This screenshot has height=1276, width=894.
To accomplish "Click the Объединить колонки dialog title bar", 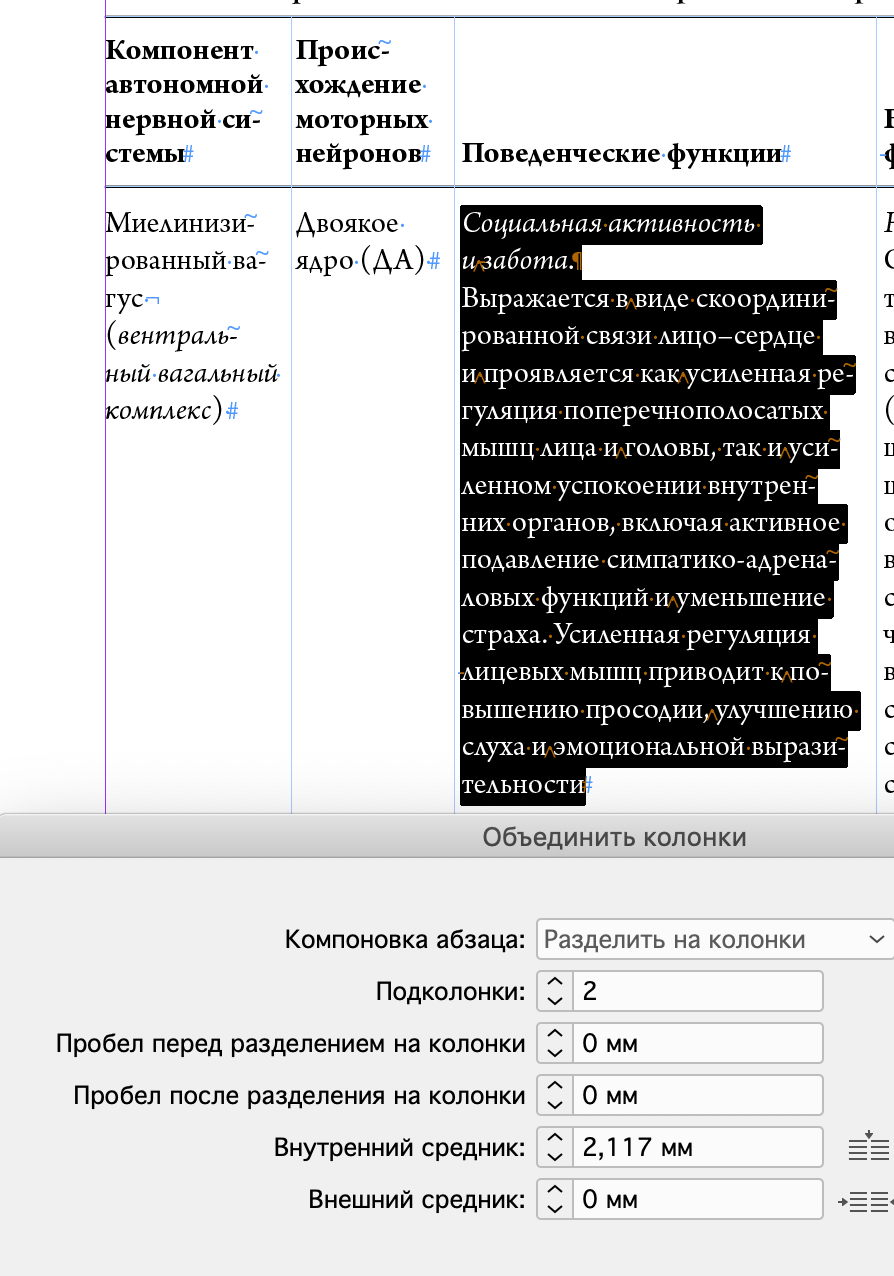I will 613,837.
